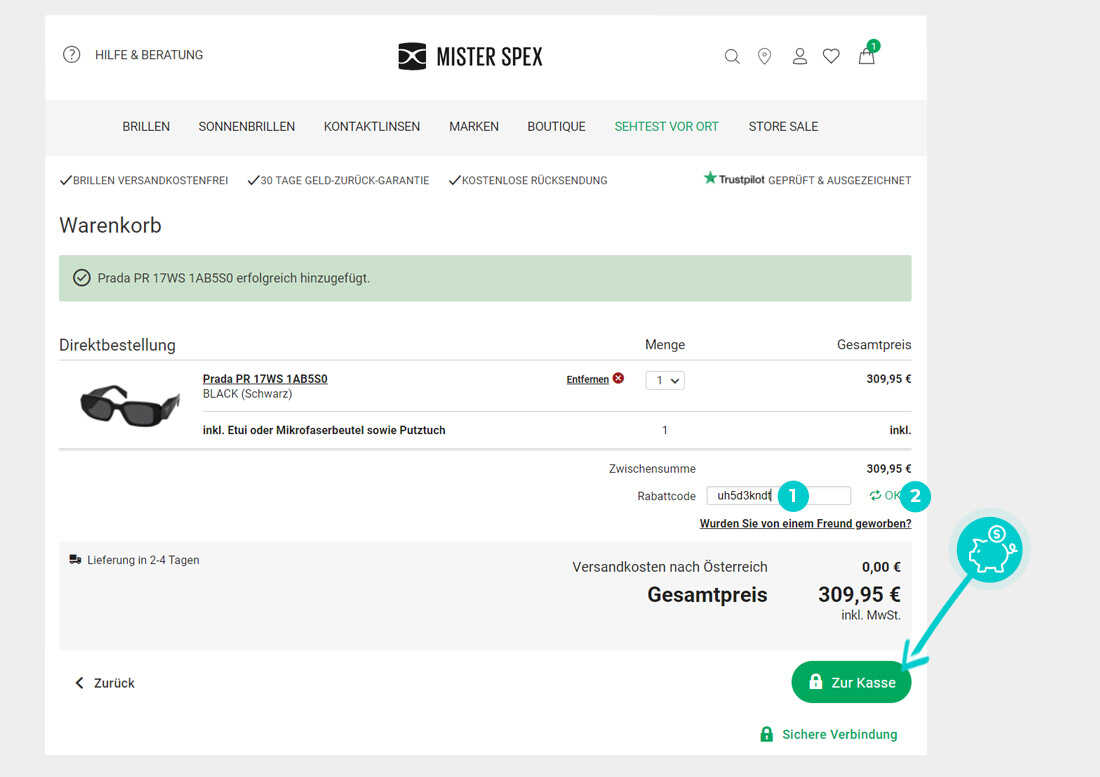
Task: Click the delivery truck icon
Action: (x=75, y=560)
